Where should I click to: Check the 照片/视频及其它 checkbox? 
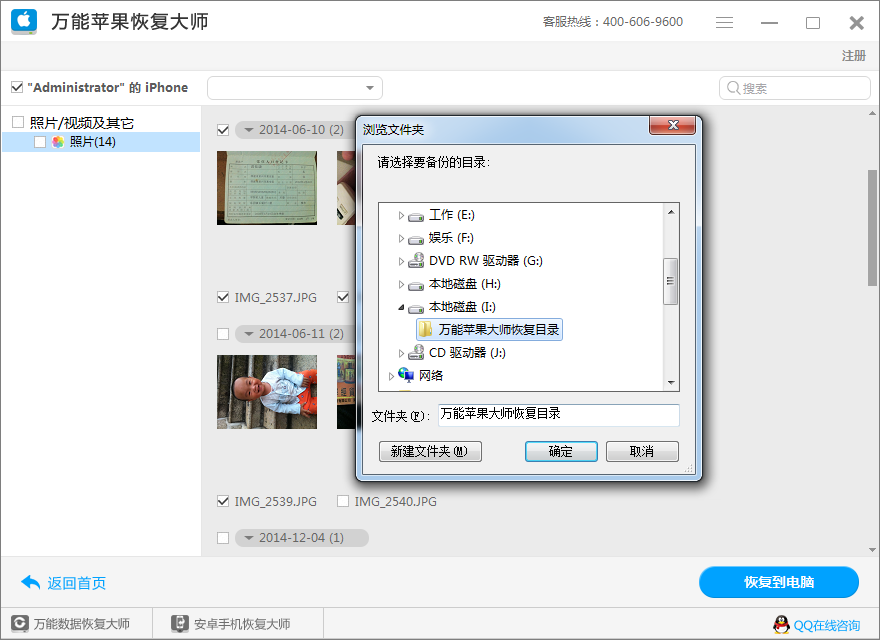point(16,122)
